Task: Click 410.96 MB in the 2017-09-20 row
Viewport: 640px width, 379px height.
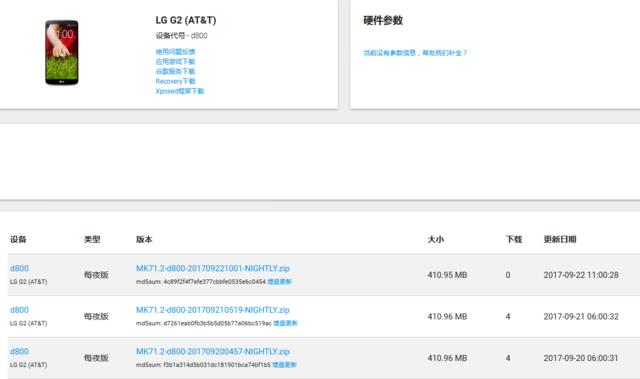Action: 447,358
